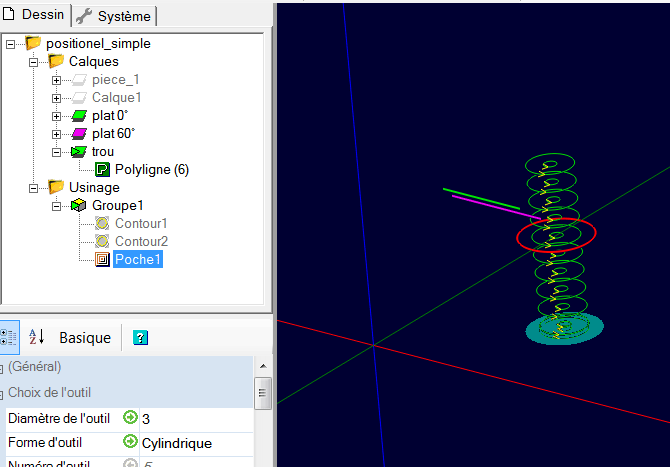
Task: Select the Calque1 layer in tree
Action: point(116,98)
